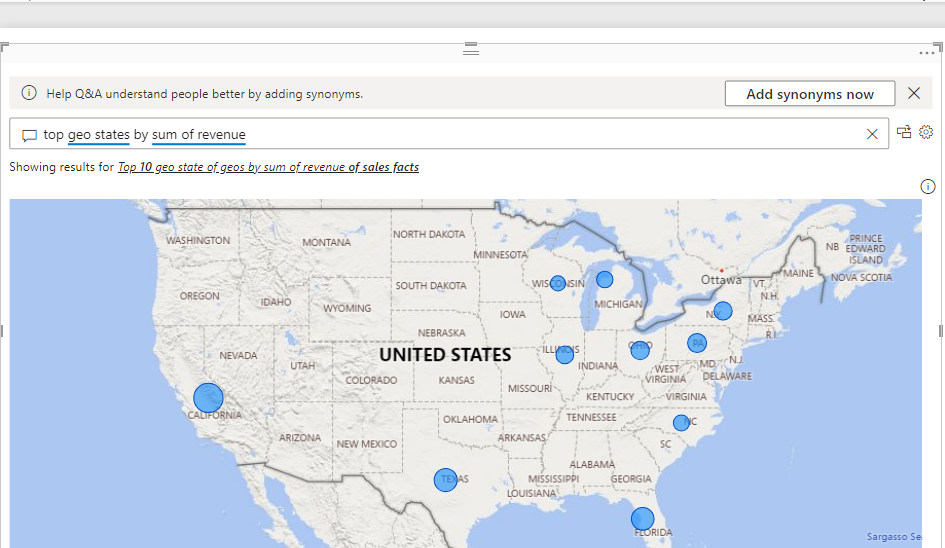The width and height of the screenshot is (945, 548).
Task: Click the NOVA SCOTIA label
Action: point(861,277)
